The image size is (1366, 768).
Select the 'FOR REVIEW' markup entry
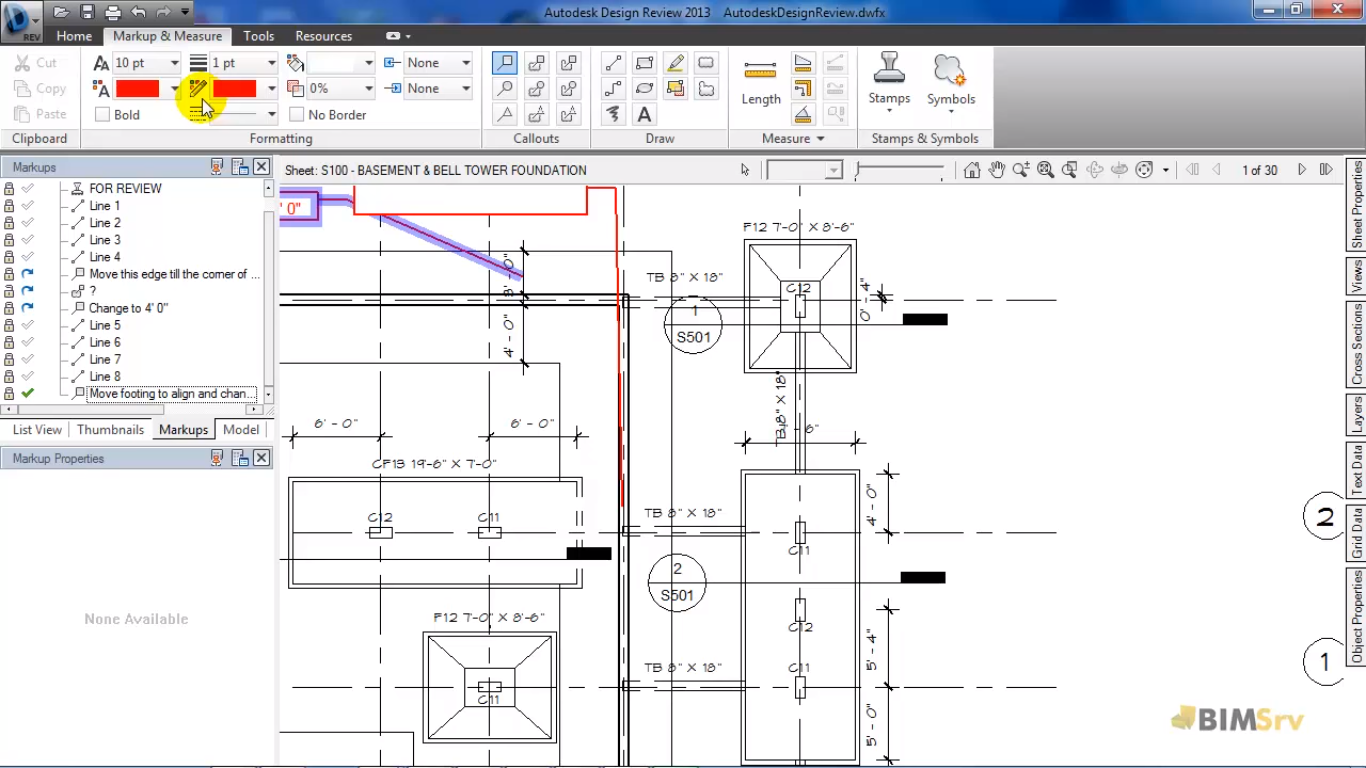point(125,188)
